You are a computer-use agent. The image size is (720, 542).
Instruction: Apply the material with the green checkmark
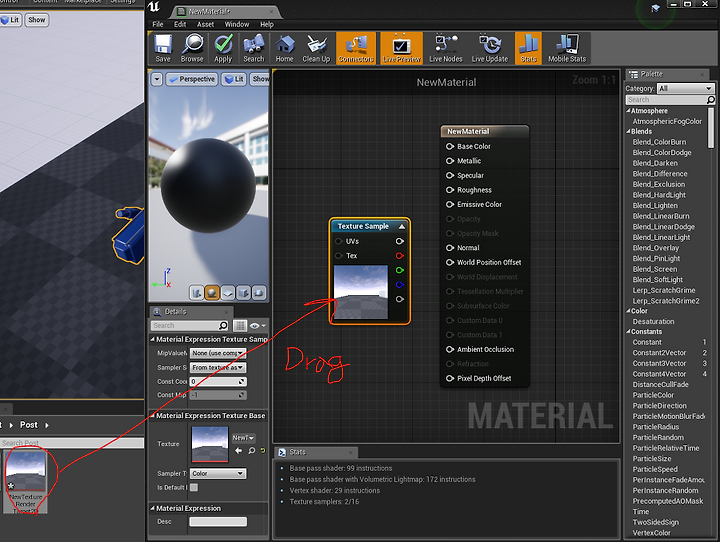pos(223,48)
